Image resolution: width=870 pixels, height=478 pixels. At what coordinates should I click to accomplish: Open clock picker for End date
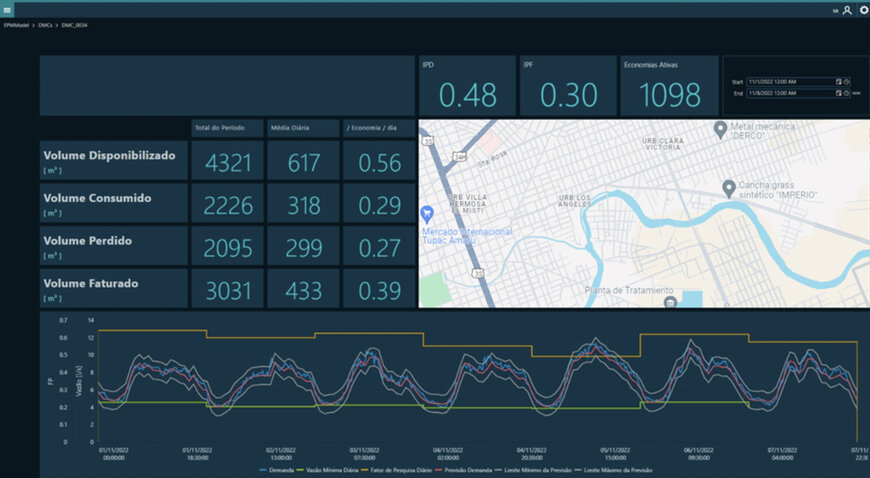coord(846,93)
